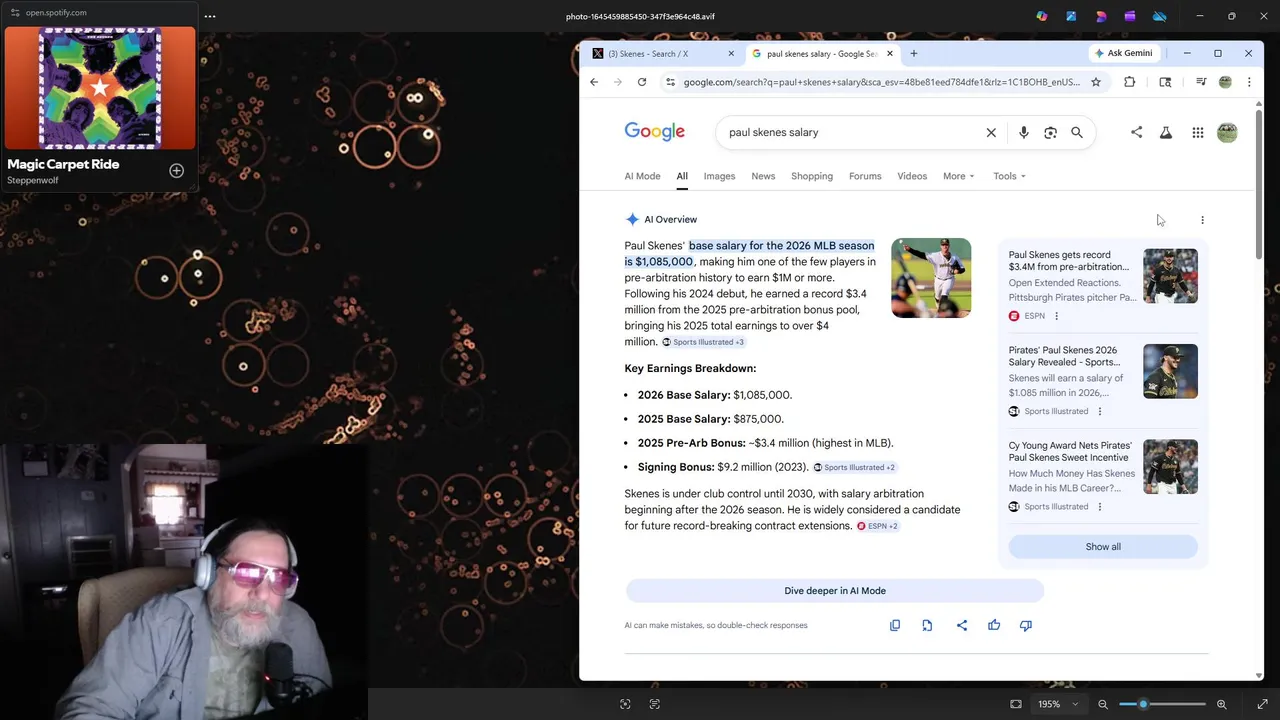Viewport: 1280px width, 720px height.
Task: Go back in Chrome browser
Action: click(x=594, y=82)
